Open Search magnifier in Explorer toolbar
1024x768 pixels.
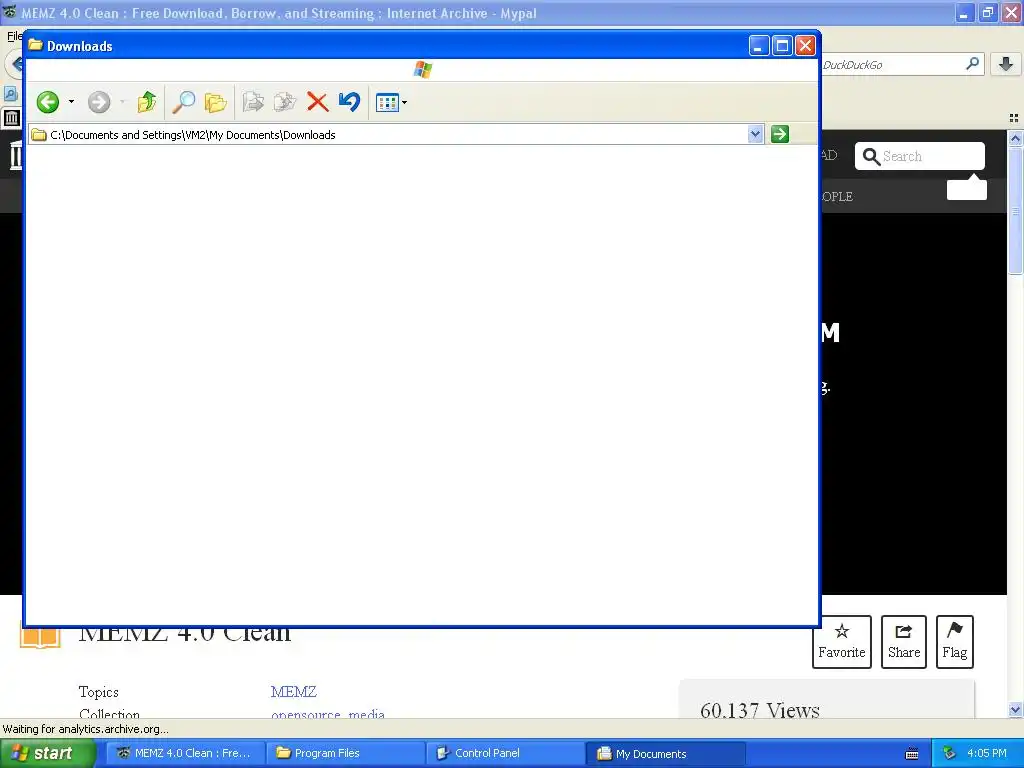pos(184,102)
